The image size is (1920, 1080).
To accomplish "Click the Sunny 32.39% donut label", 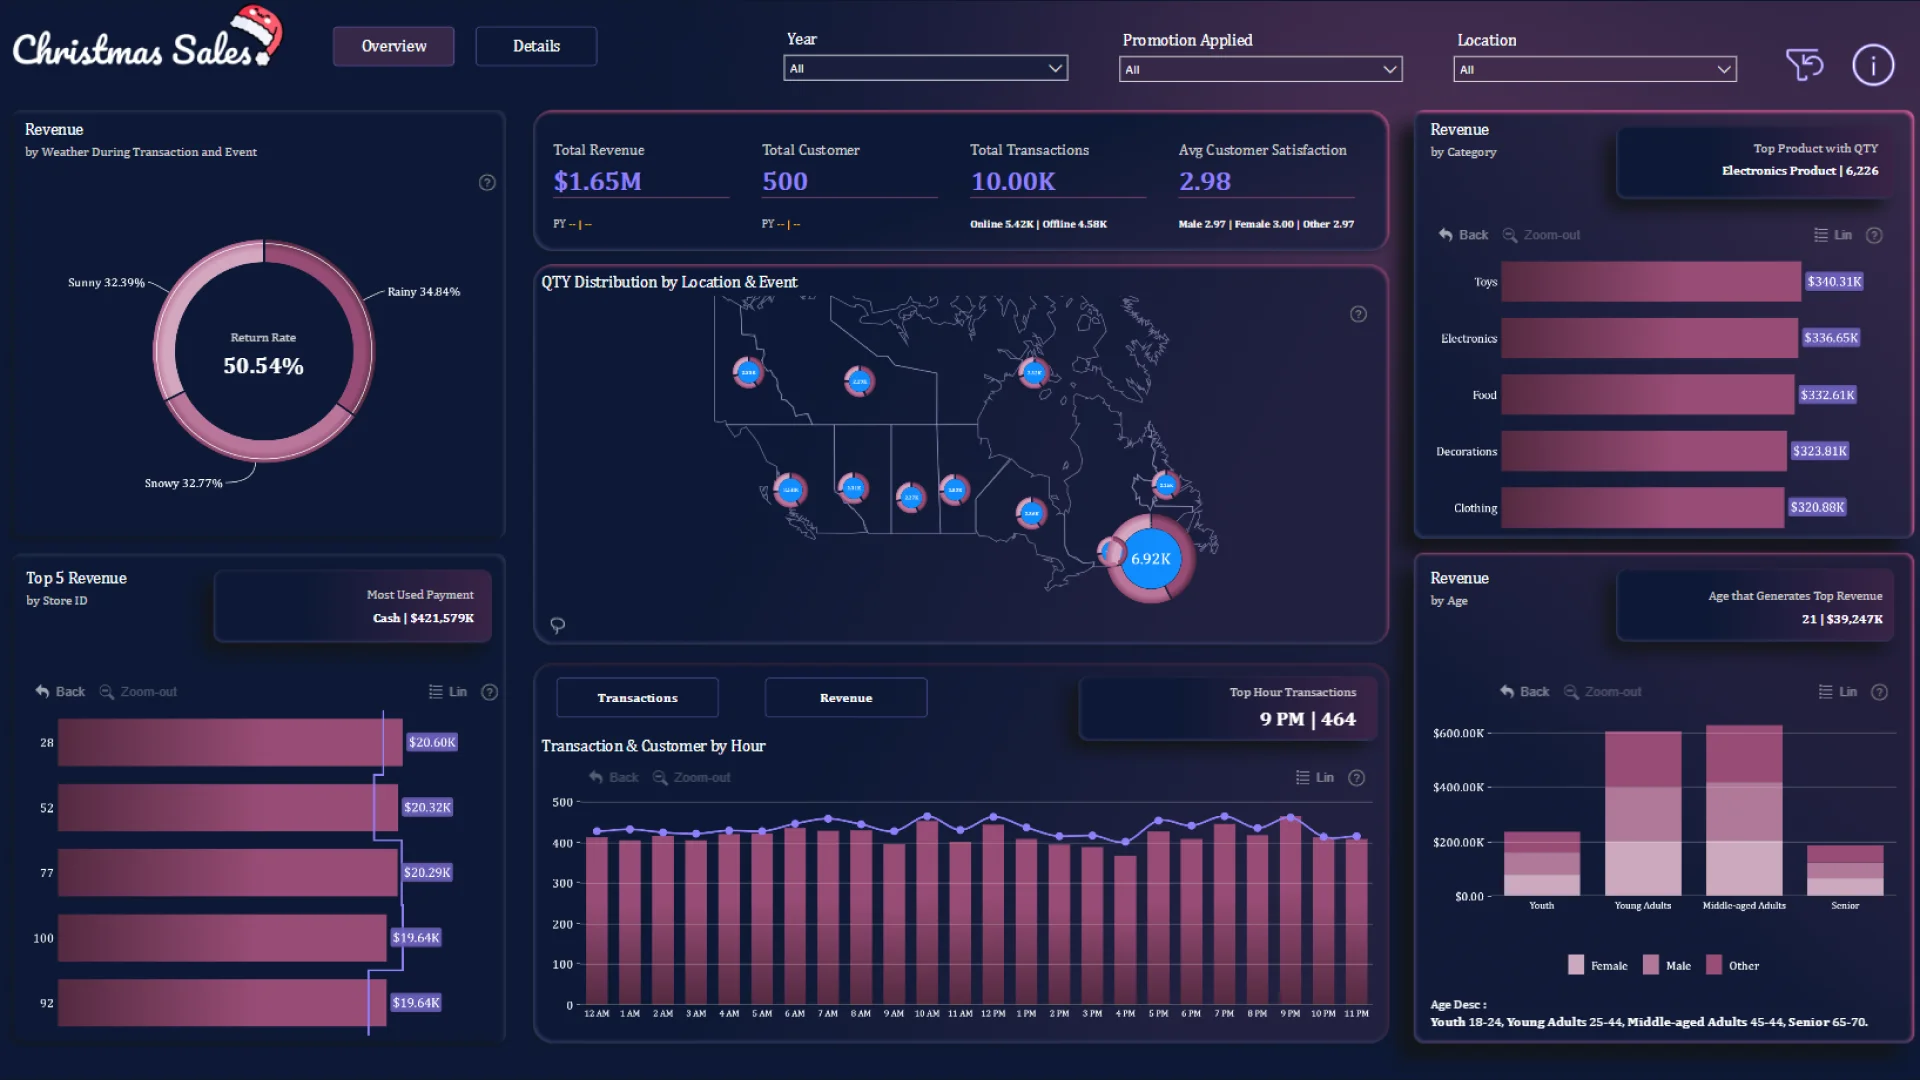I will 106,283.
